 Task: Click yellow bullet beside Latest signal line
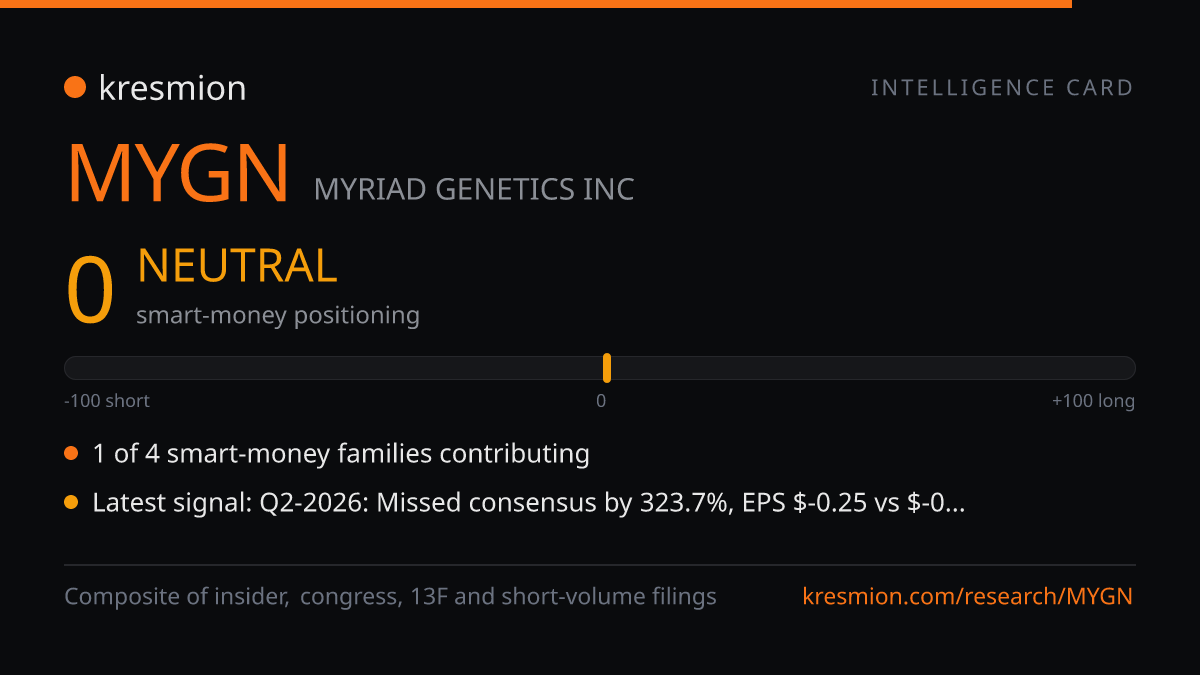(71, 503)
